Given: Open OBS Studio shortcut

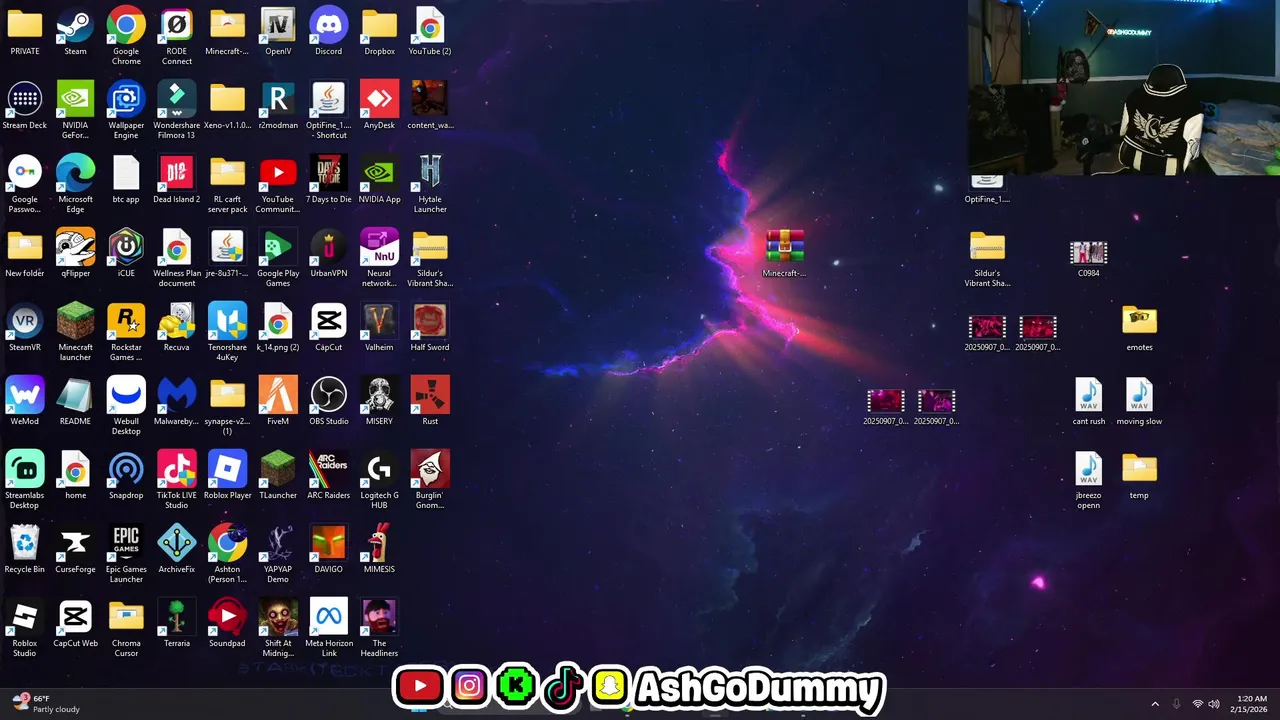Looking at the screenshot, I should tap(329, 401).
